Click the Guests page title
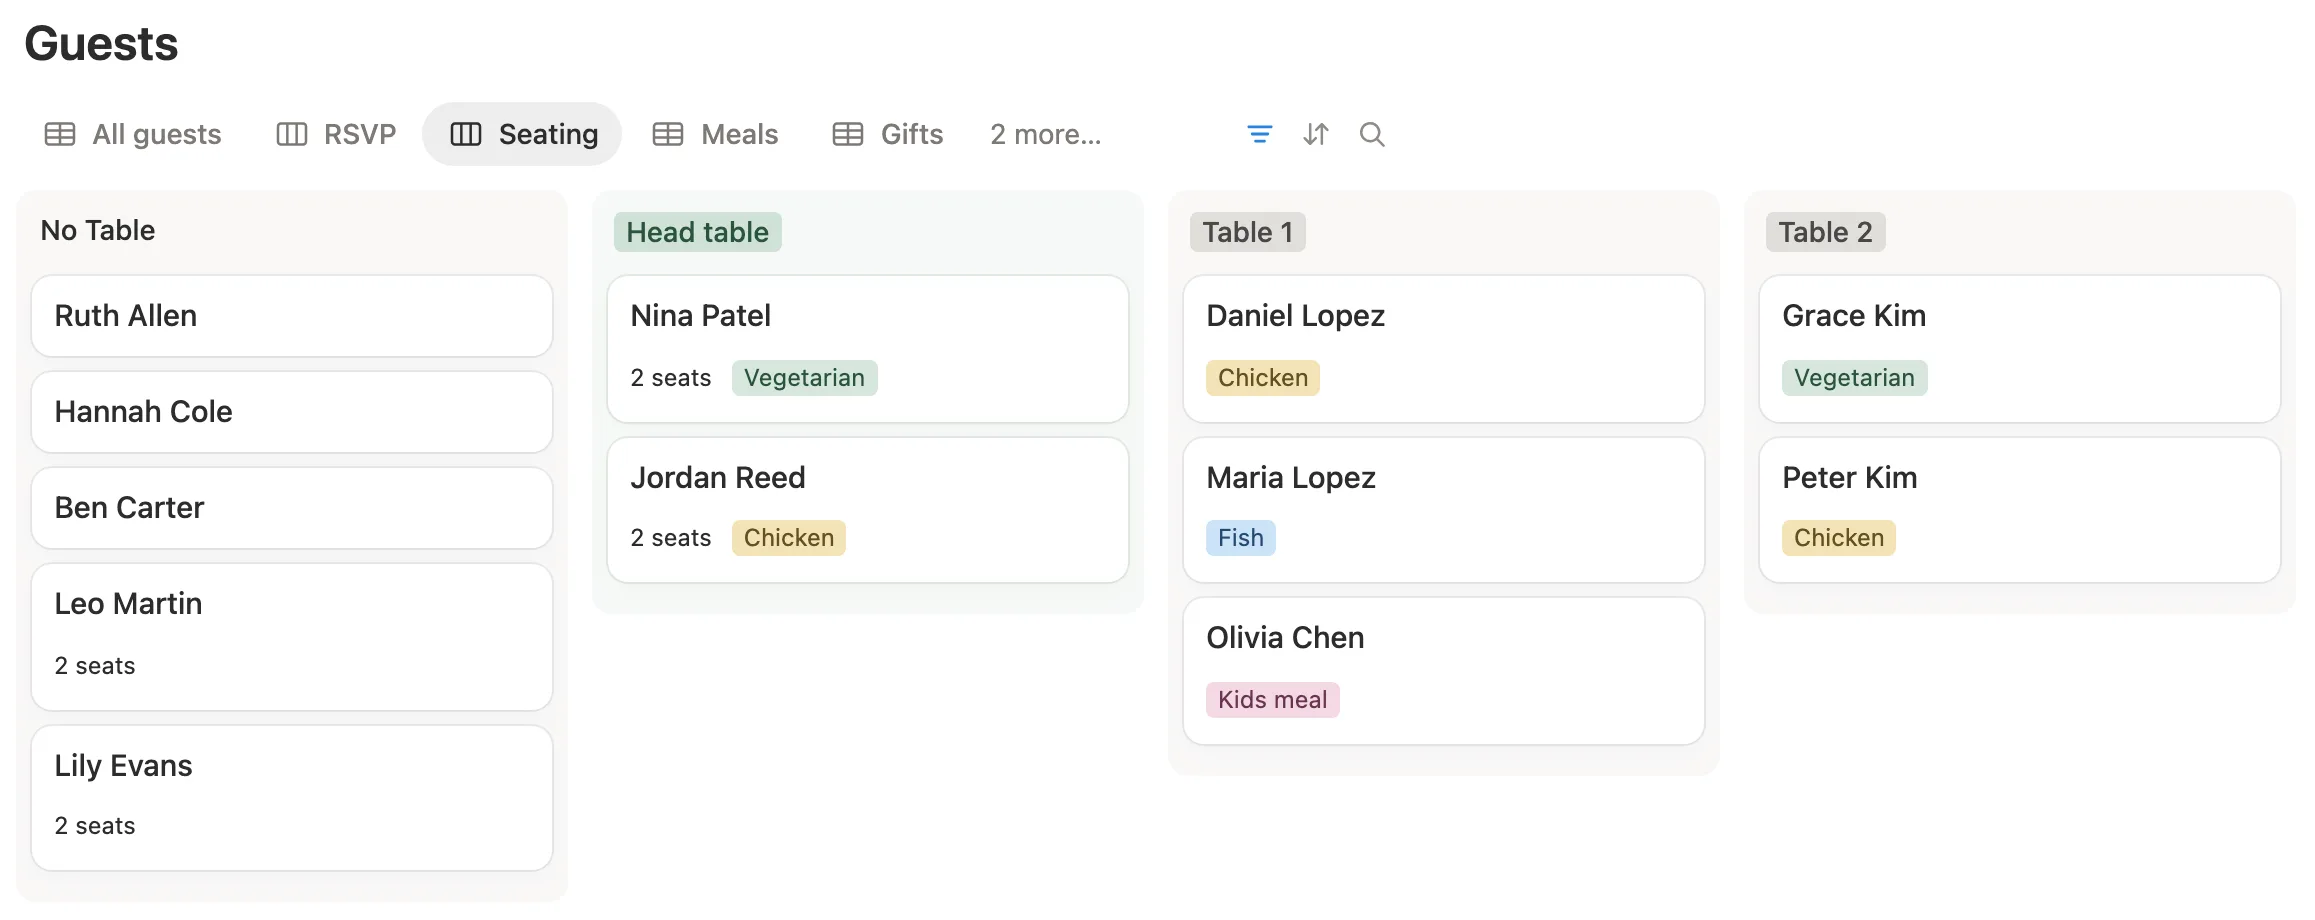The image size is (2315, 920). [x=101, y=44]
